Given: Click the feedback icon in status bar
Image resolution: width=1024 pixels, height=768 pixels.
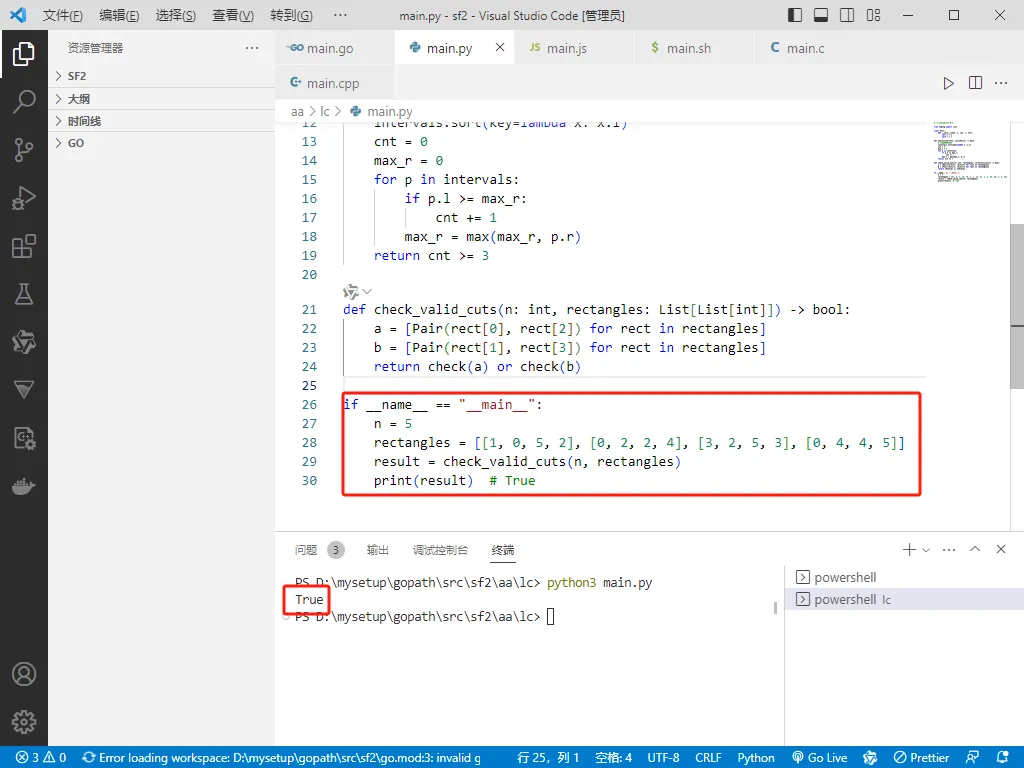Looking at the screenshot, I should pos(972,758).
